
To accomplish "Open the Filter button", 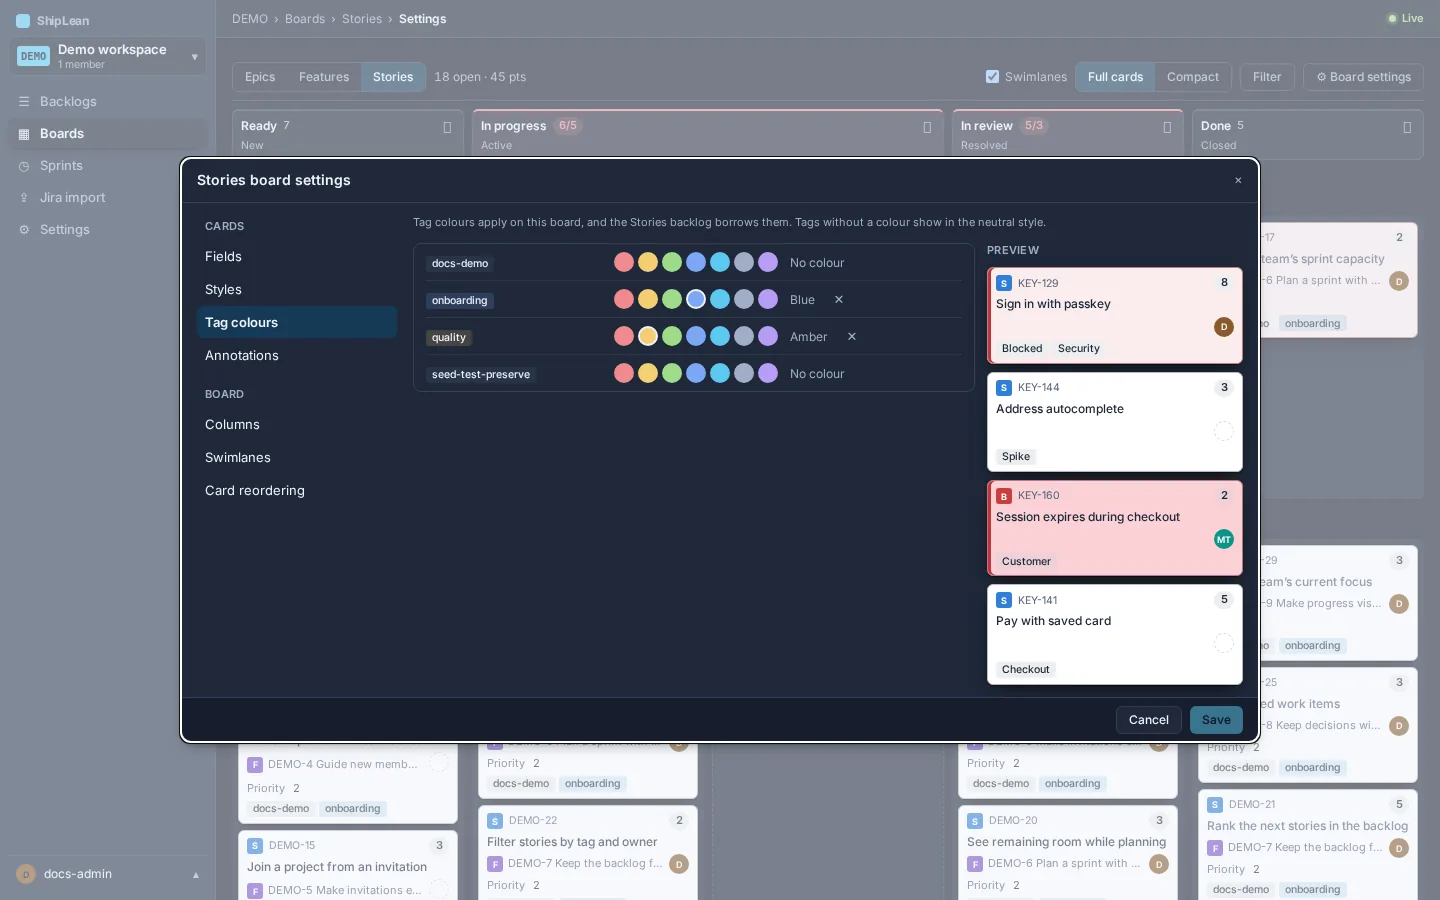I will click(1267, 77).
